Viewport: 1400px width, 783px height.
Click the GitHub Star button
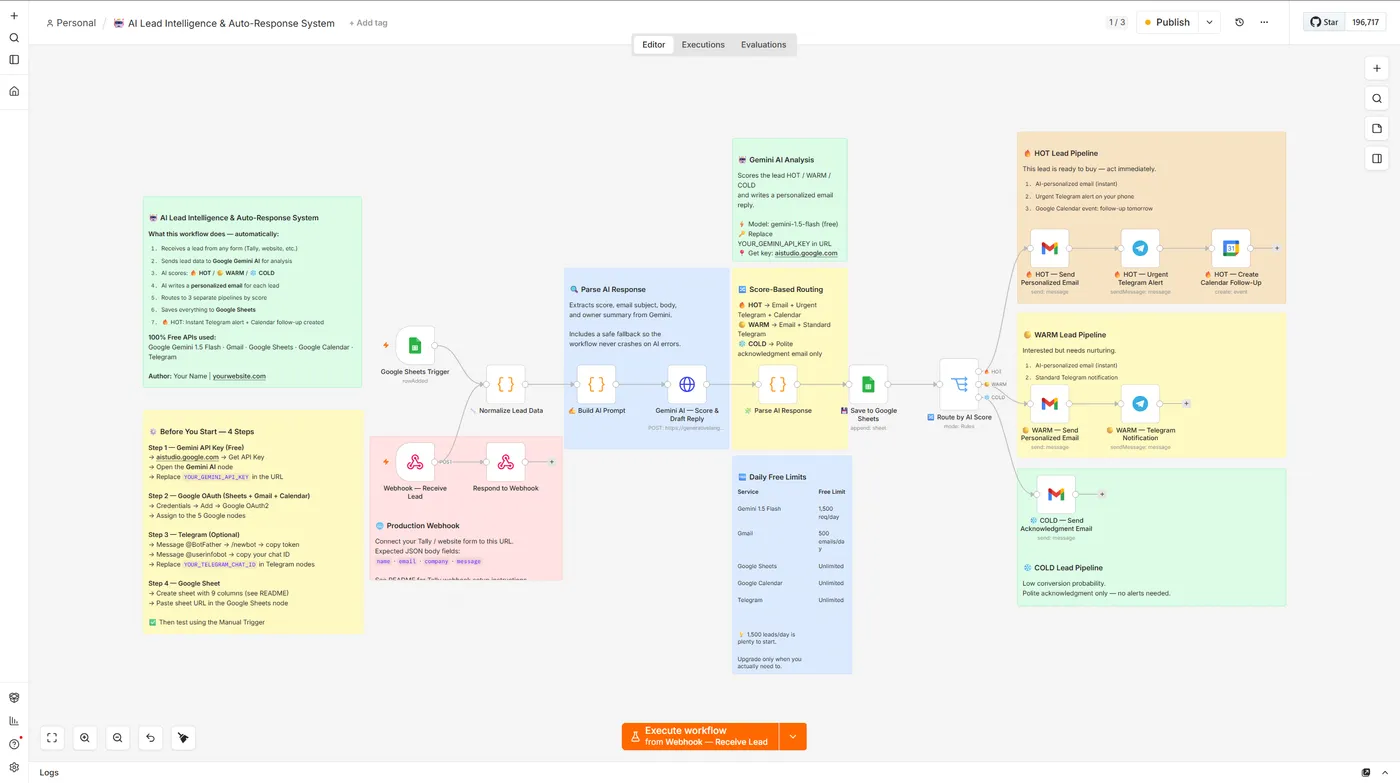click(x=1324, y=22)
